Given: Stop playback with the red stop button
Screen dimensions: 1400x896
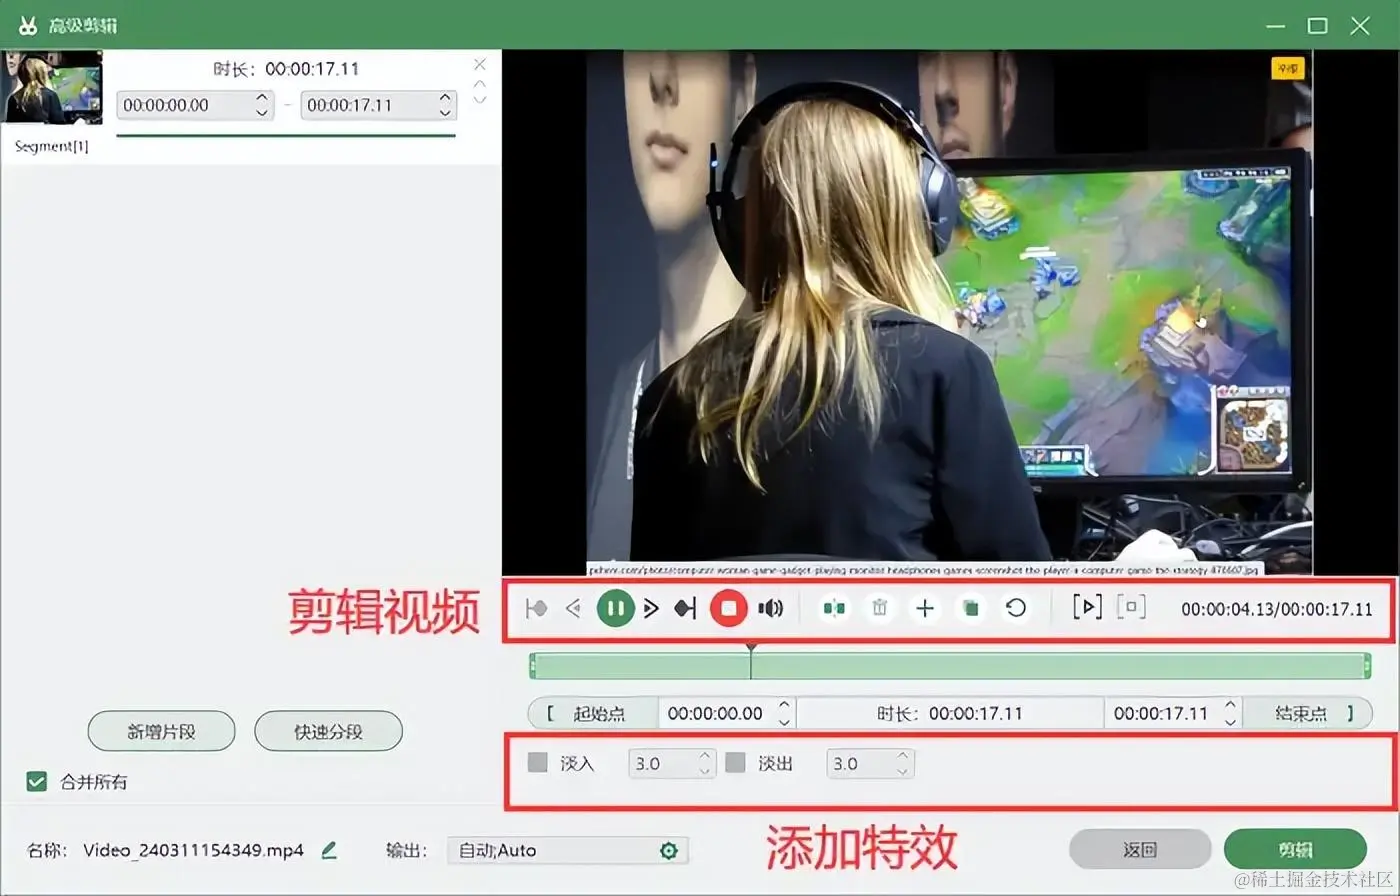Looking at the screenshot, I should tap(729, 608).
